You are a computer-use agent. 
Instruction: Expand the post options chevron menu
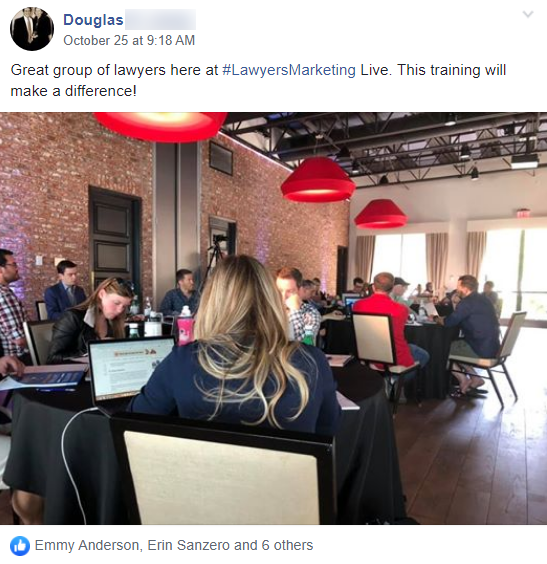tap(528, 14)
